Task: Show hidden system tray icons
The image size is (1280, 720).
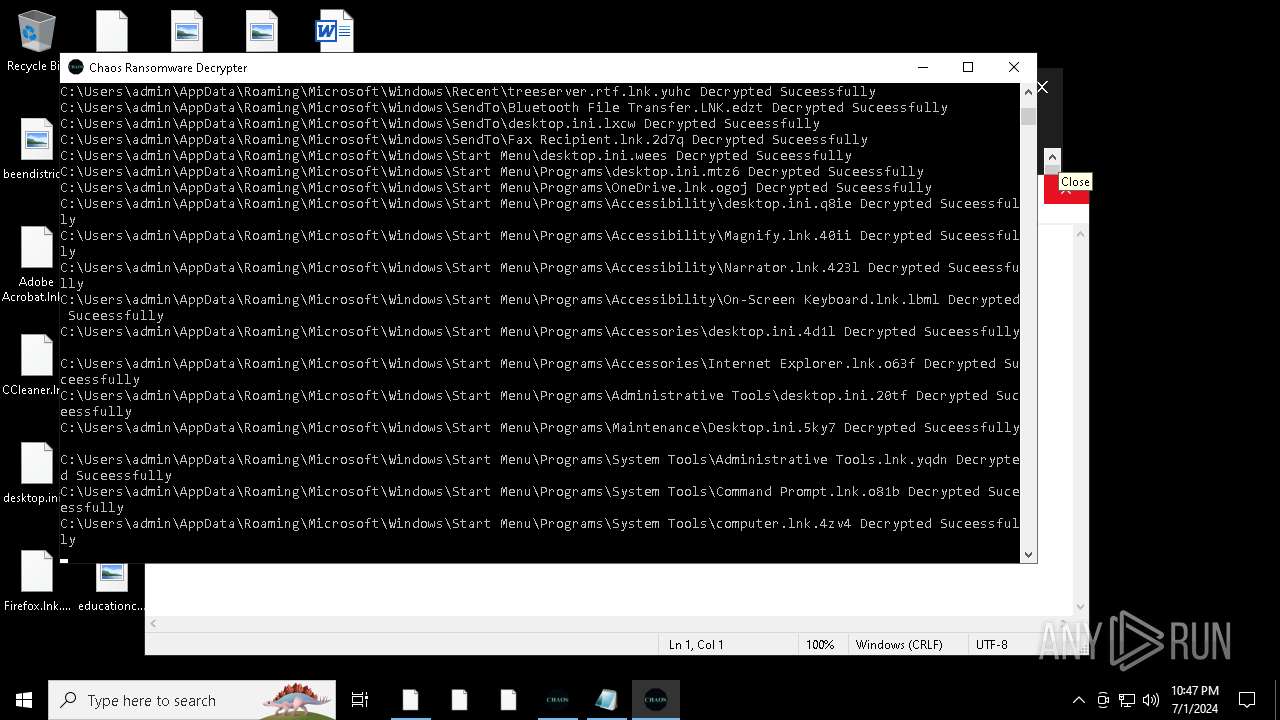Action: tap(1078, 700)
